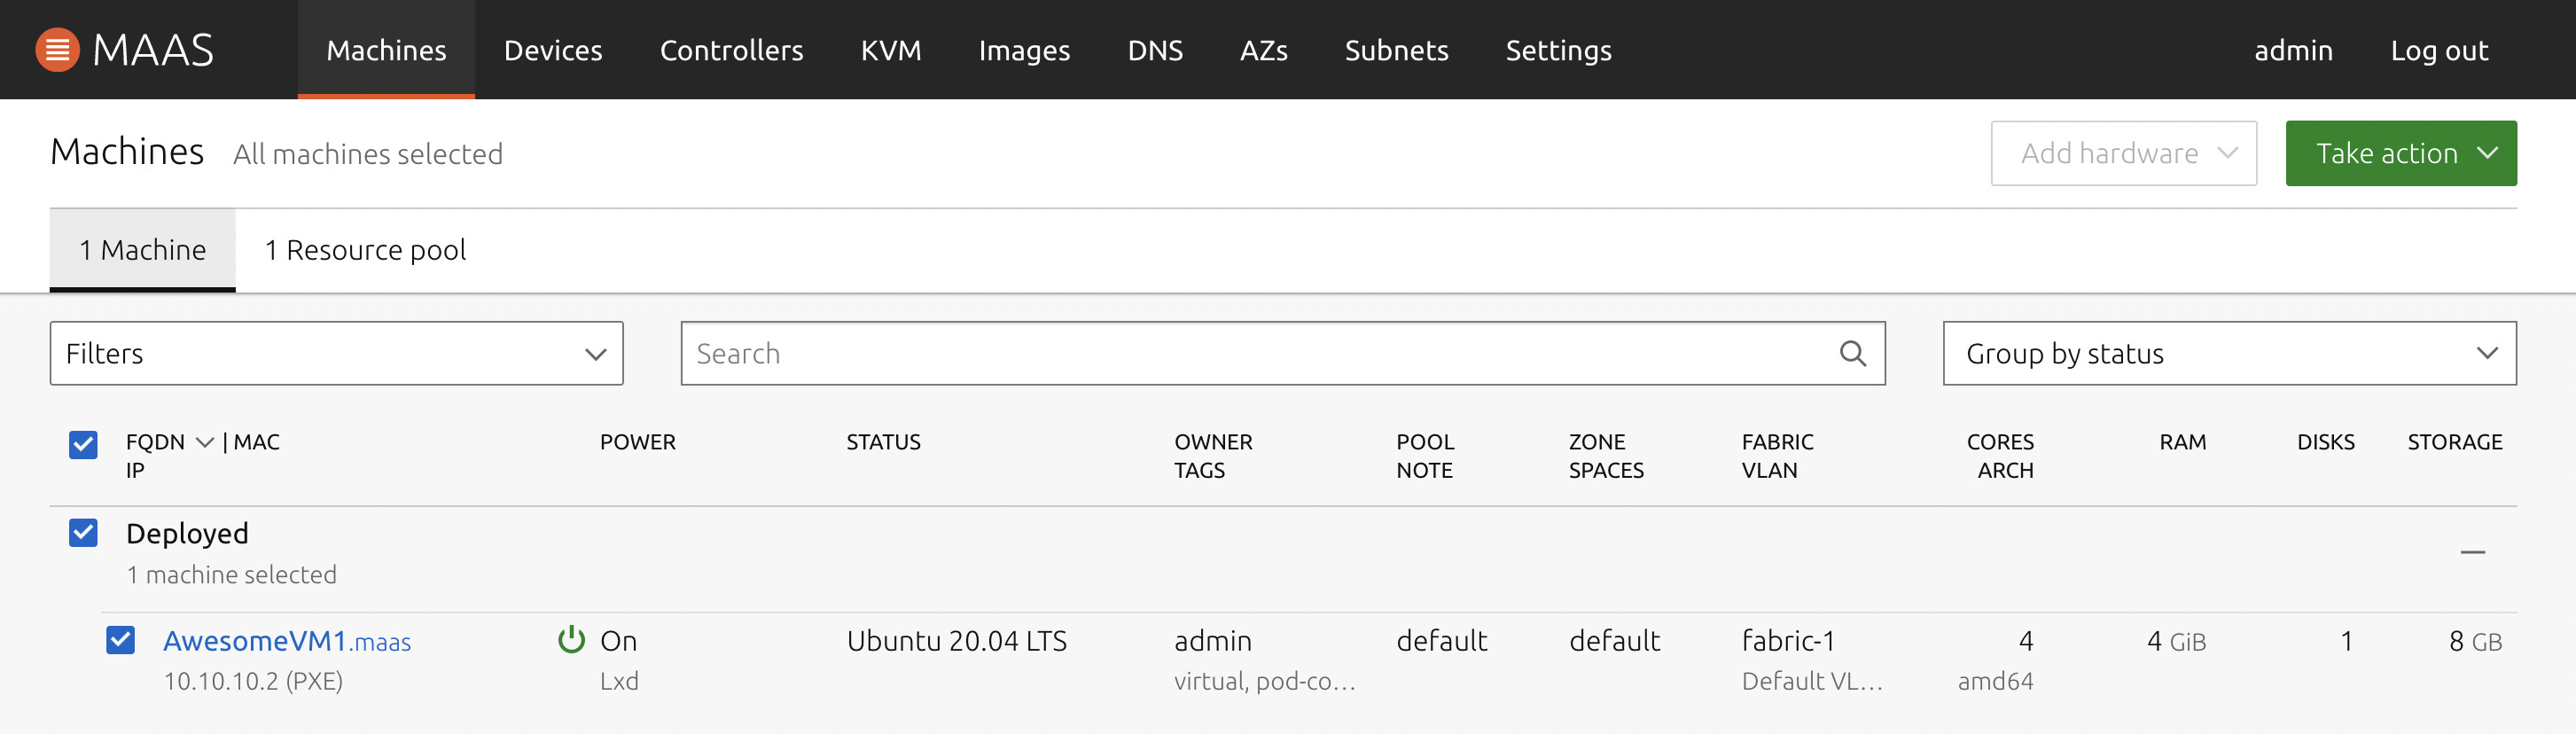This screenshot has width=2576, height=734.
Task: Open the admin user profile link
Action: pyautogui.click(x=2292, y=50)
